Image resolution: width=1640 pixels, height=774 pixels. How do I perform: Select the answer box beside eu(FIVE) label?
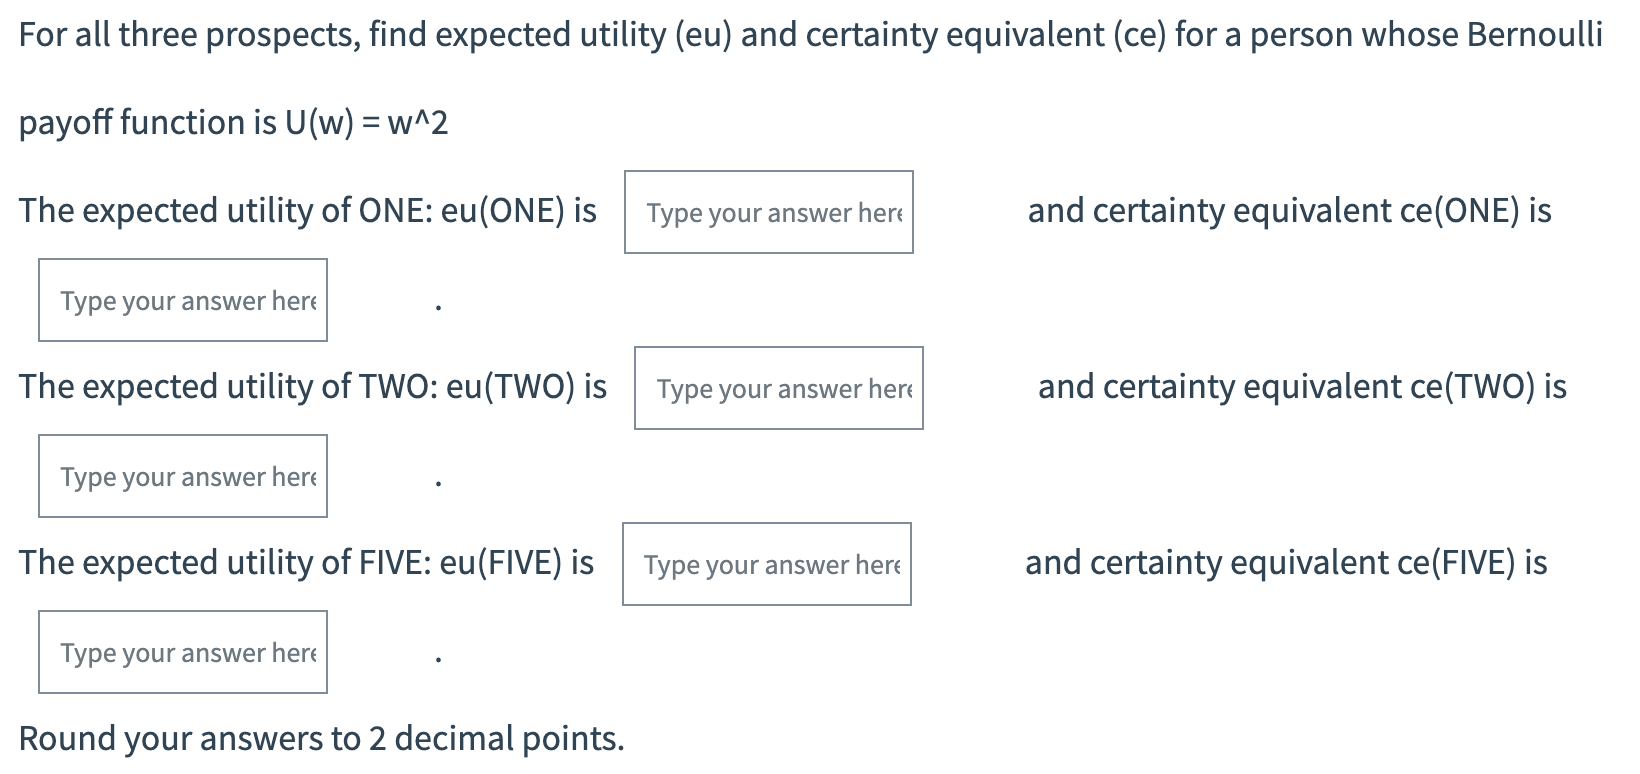tap(768, 565)
